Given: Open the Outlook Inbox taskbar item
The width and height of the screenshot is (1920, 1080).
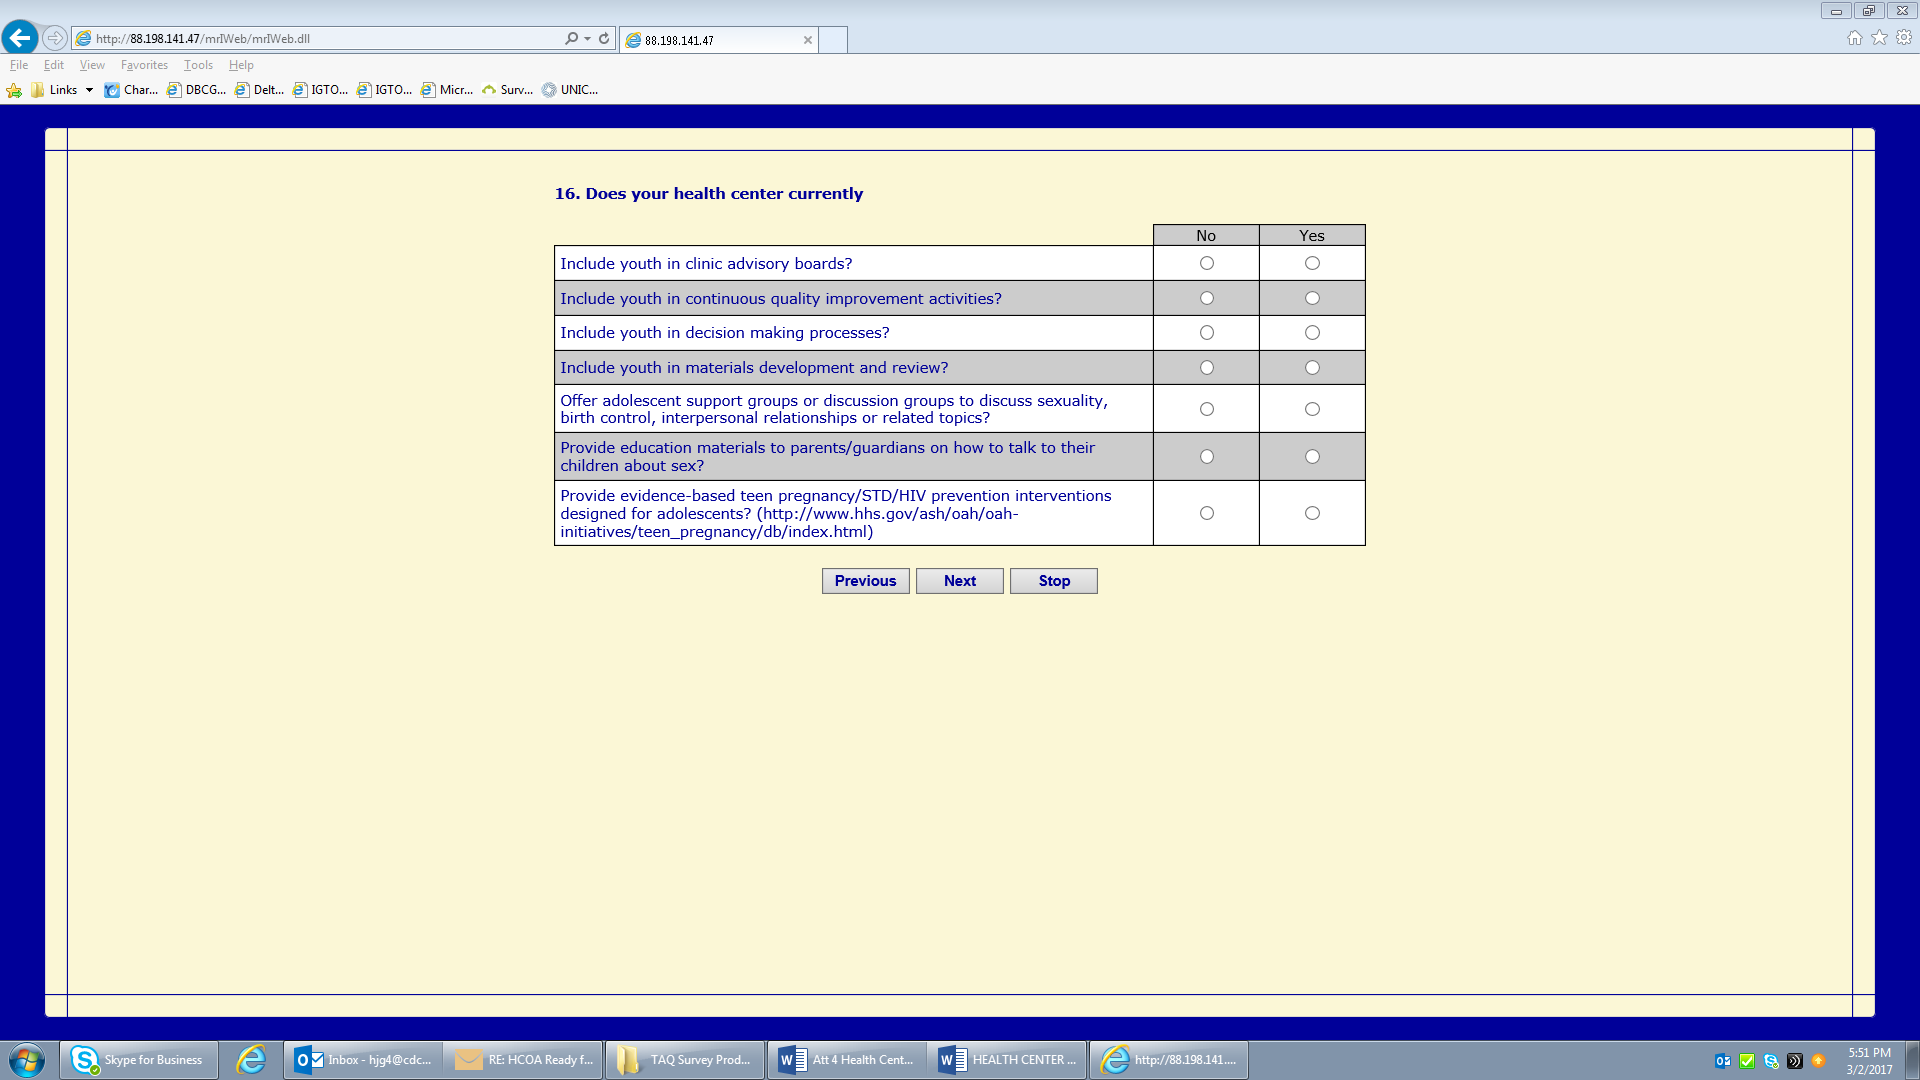Looking at the screenshot, I should coord(364,1060).
